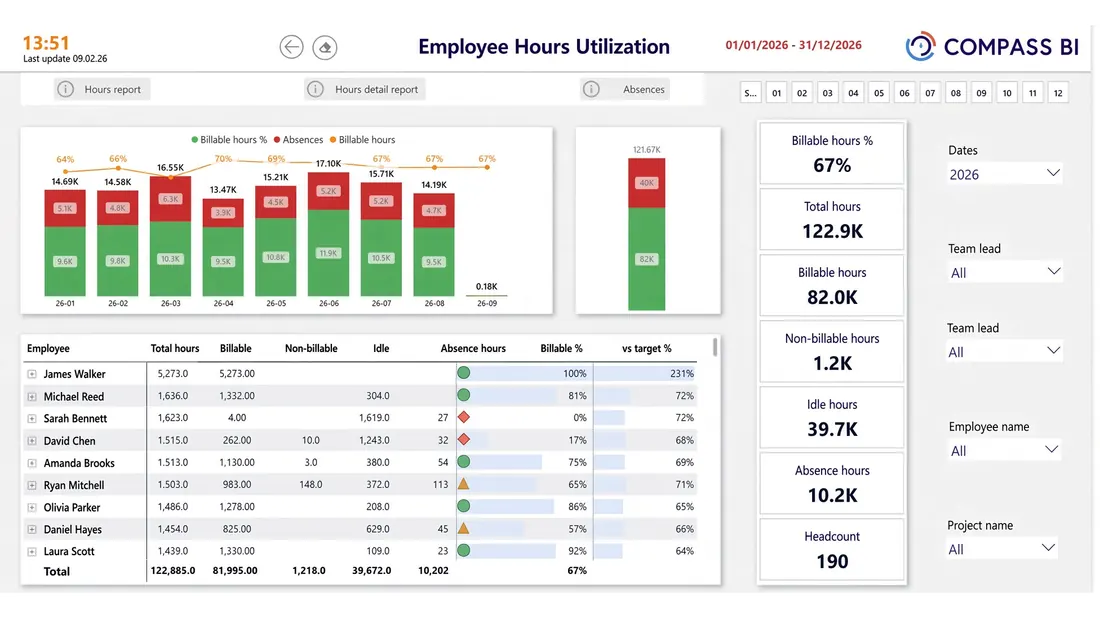Click the date range 01/01/2026 - 31/12/2026

(793, 45)
